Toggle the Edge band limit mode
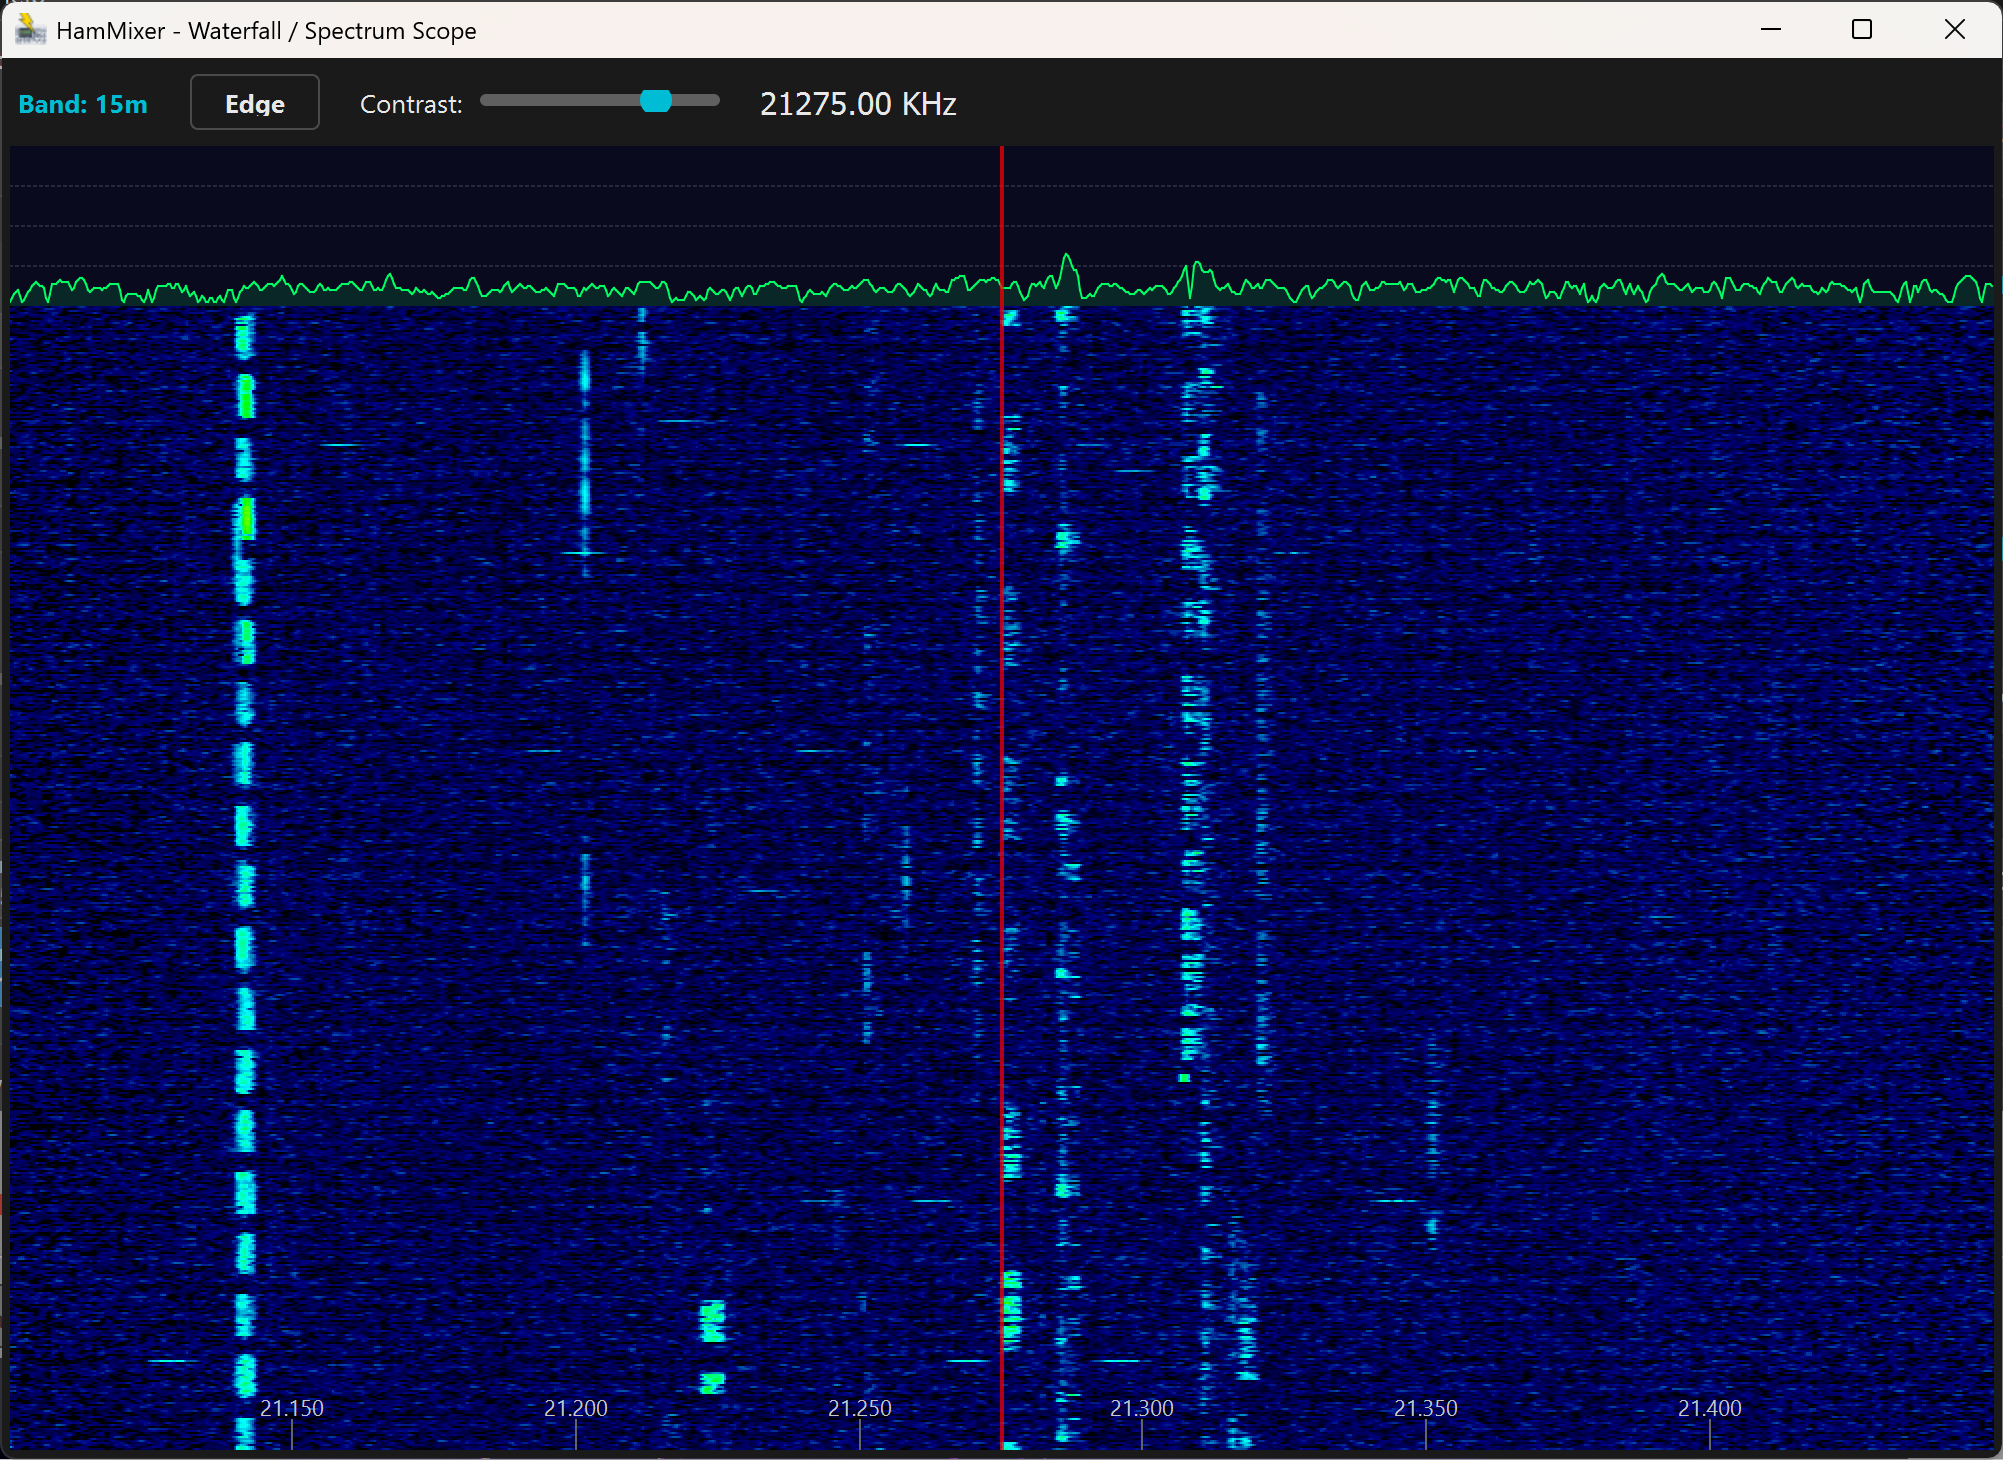The image size is (2003, 1460). [254, 102]
